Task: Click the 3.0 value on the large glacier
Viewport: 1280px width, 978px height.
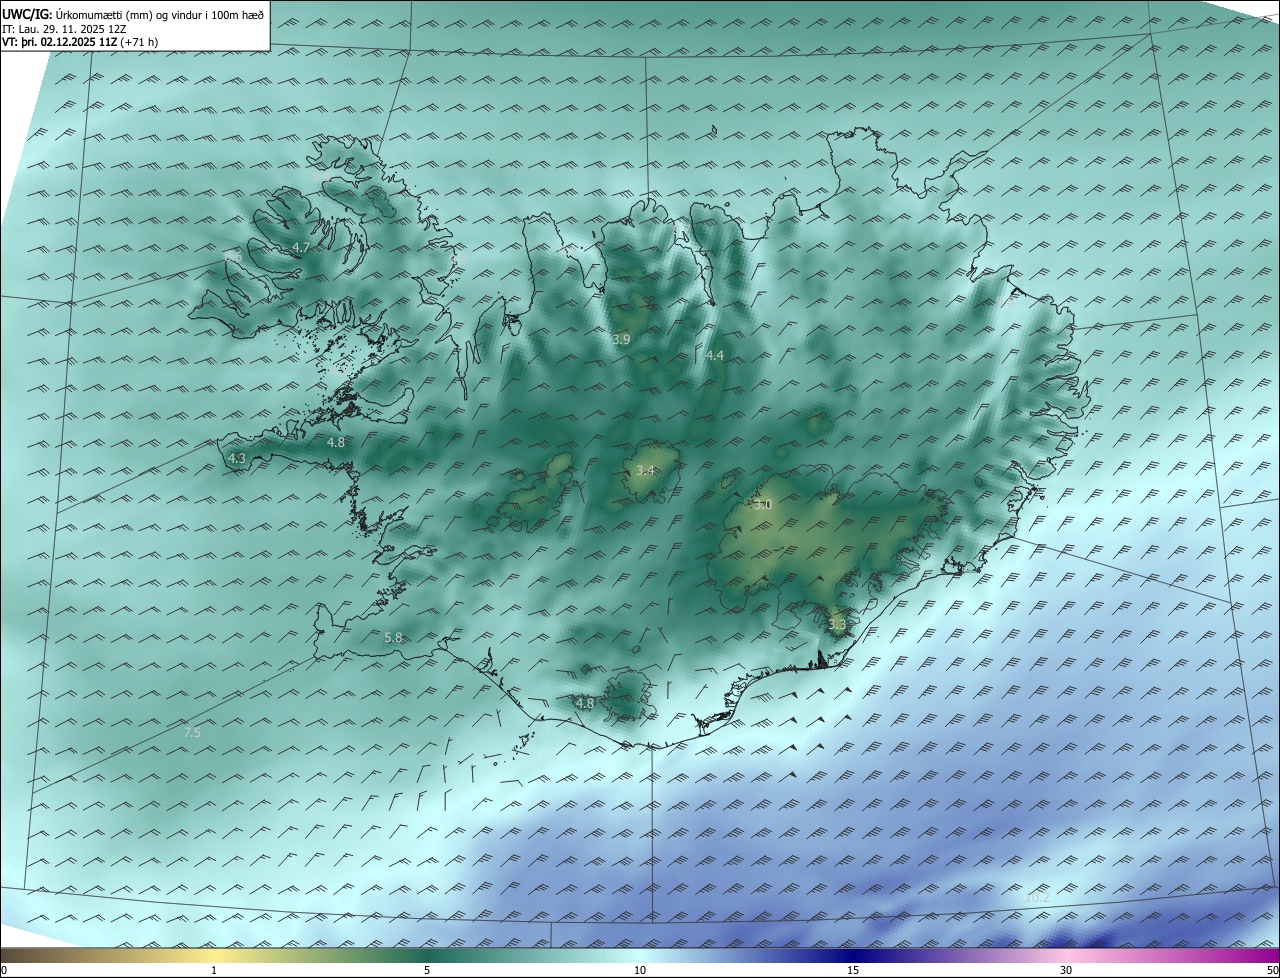Action: [x=763, y=505]
